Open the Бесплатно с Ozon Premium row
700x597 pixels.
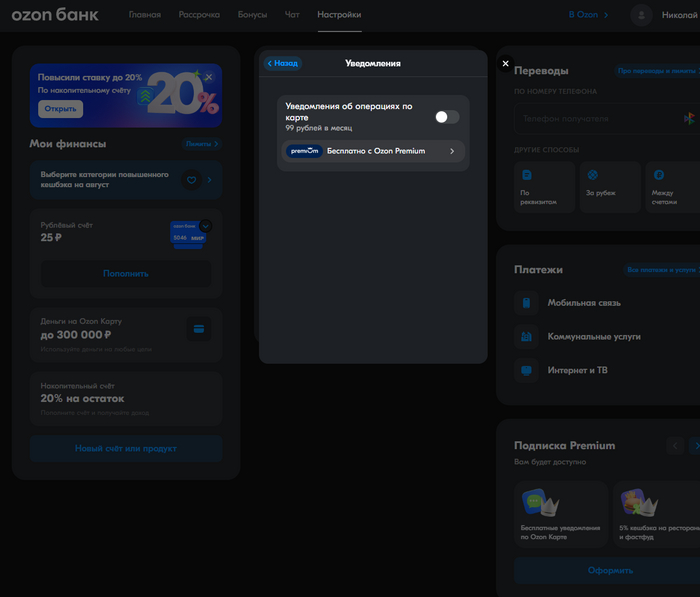tap(373, 151)
